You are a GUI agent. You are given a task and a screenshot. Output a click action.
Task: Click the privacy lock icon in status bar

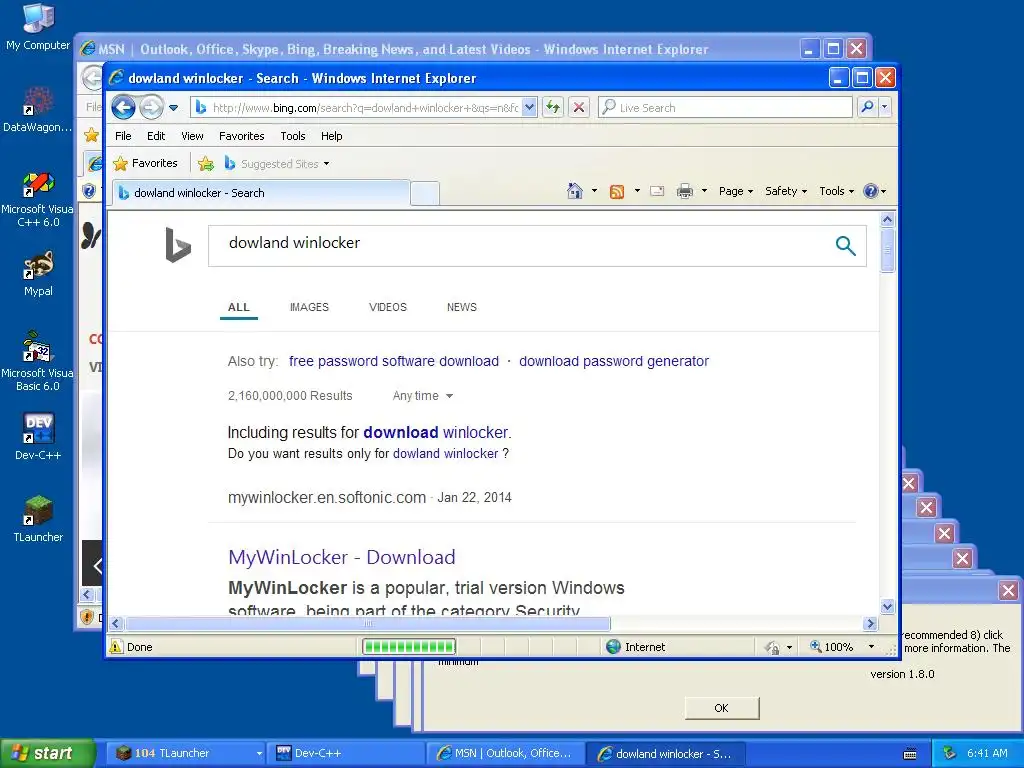pos(773,647)
